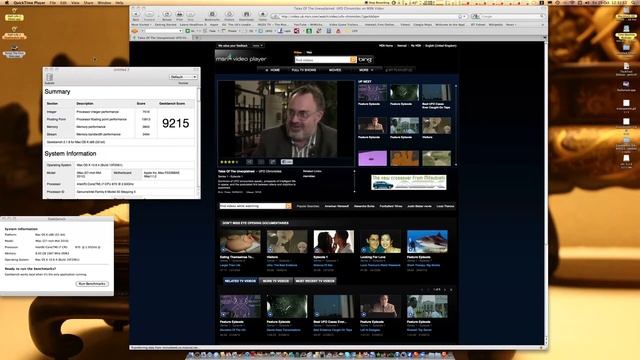Viewport: 640px width, 360px height.
Task: Open new browser tab with plus button
Action: [x=197, y=38]
